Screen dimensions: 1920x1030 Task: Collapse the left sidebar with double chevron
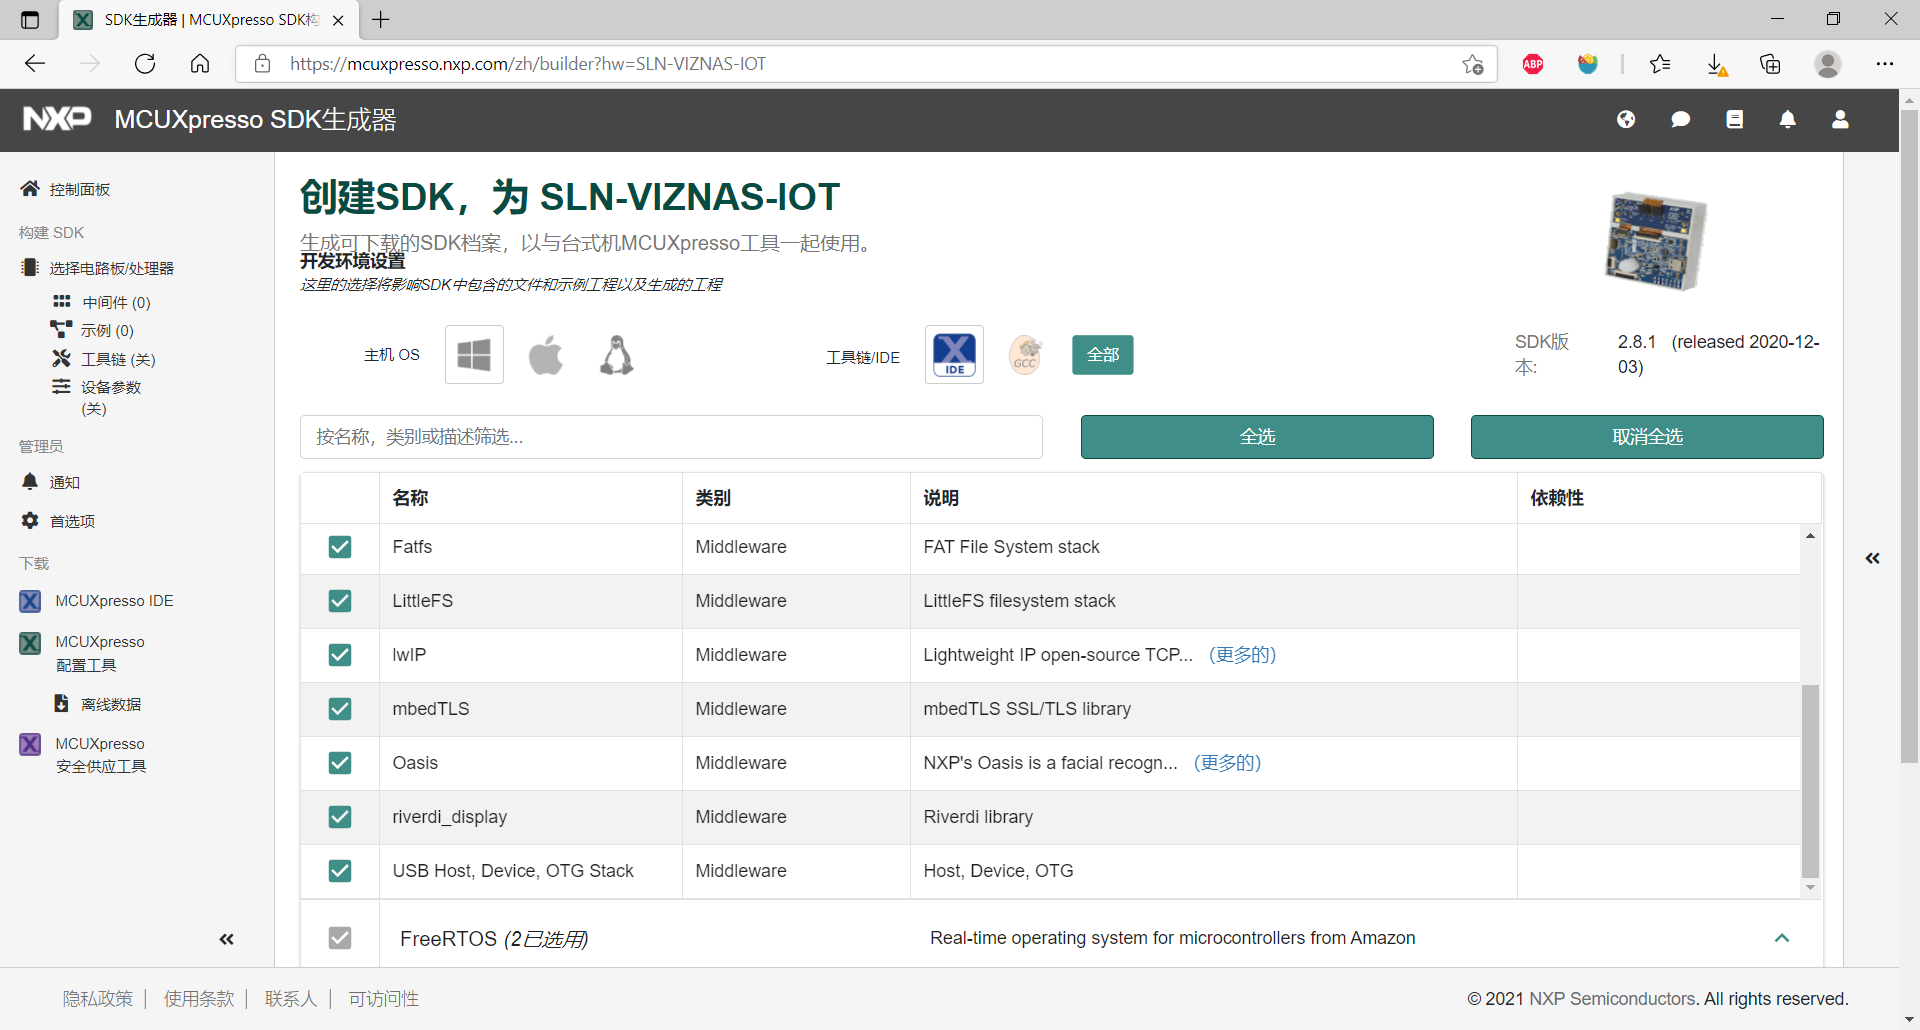(x=227, y=939)
